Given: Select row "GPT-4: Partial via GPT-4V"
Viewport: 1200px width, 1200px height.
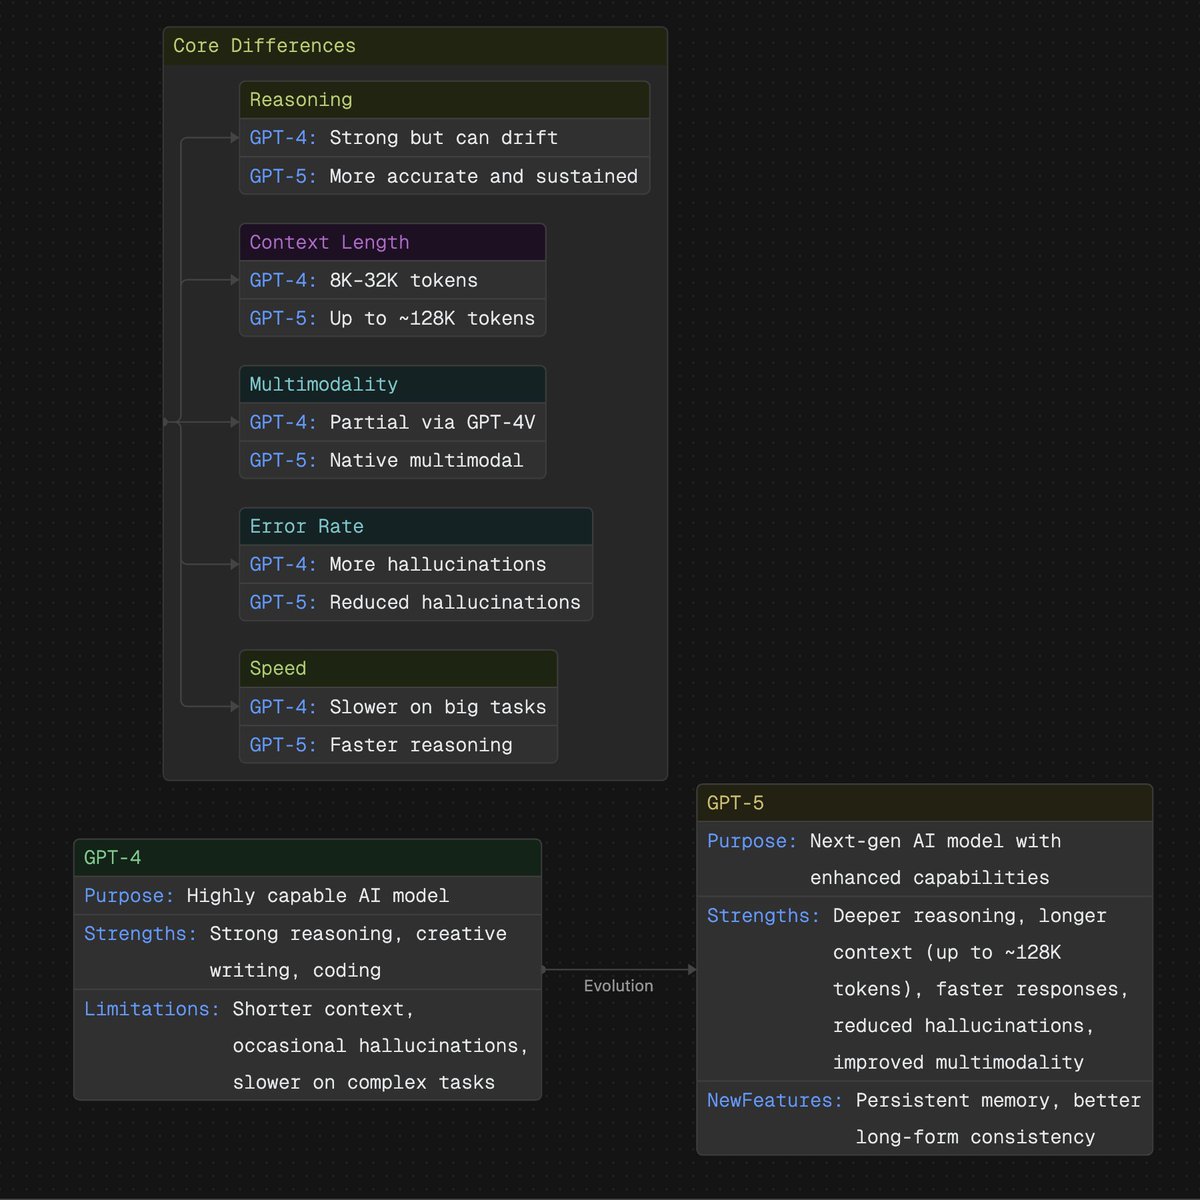Looking at the screenshot, I should point(393,422).
